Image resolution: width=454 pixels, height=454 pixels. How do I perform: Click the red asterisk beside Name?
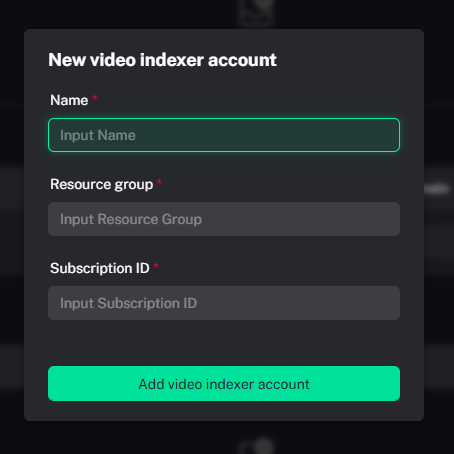[95, 98]
